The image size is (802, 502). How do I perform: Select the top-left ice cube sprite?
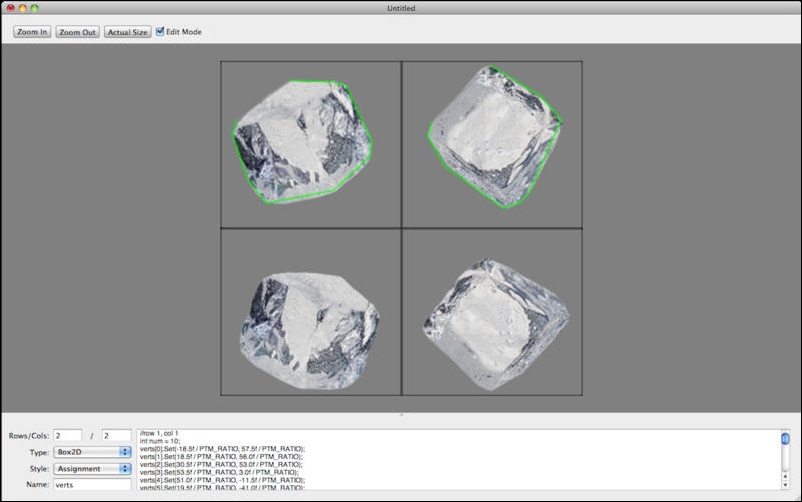[x=300, y=140]
